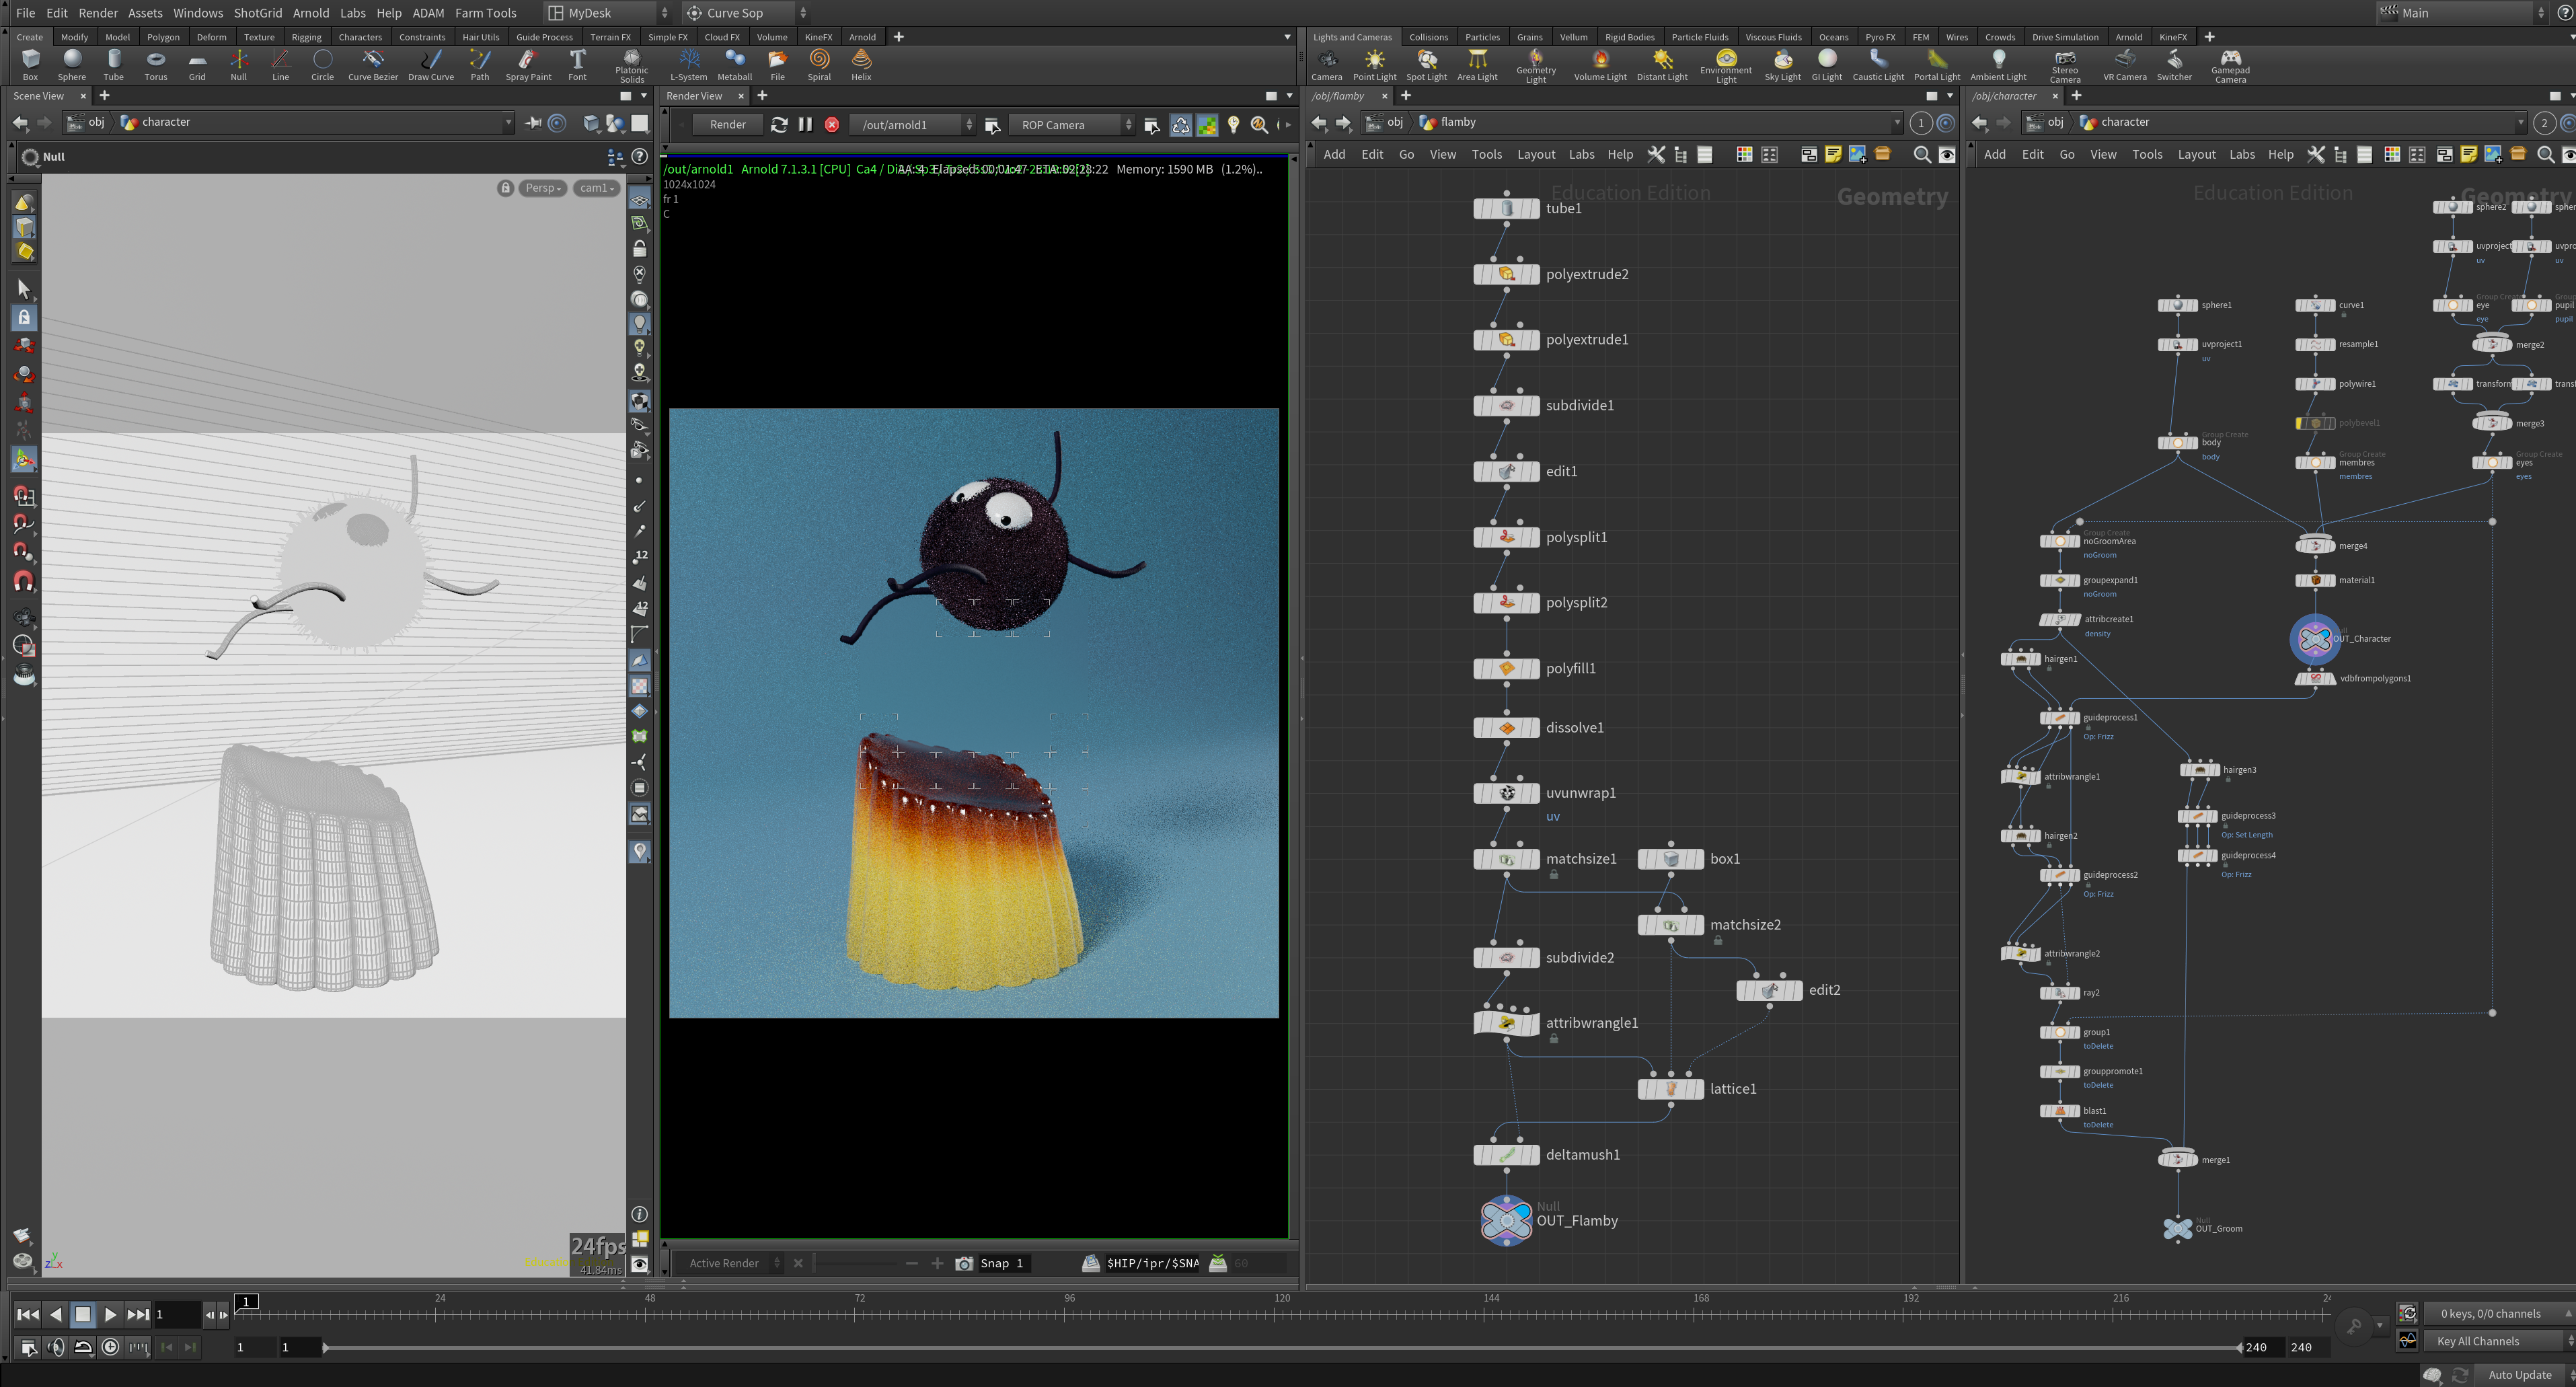This screenshot has height=1387, width=2576.
Task: Add a Font object from the shelf
Action: 577,65
